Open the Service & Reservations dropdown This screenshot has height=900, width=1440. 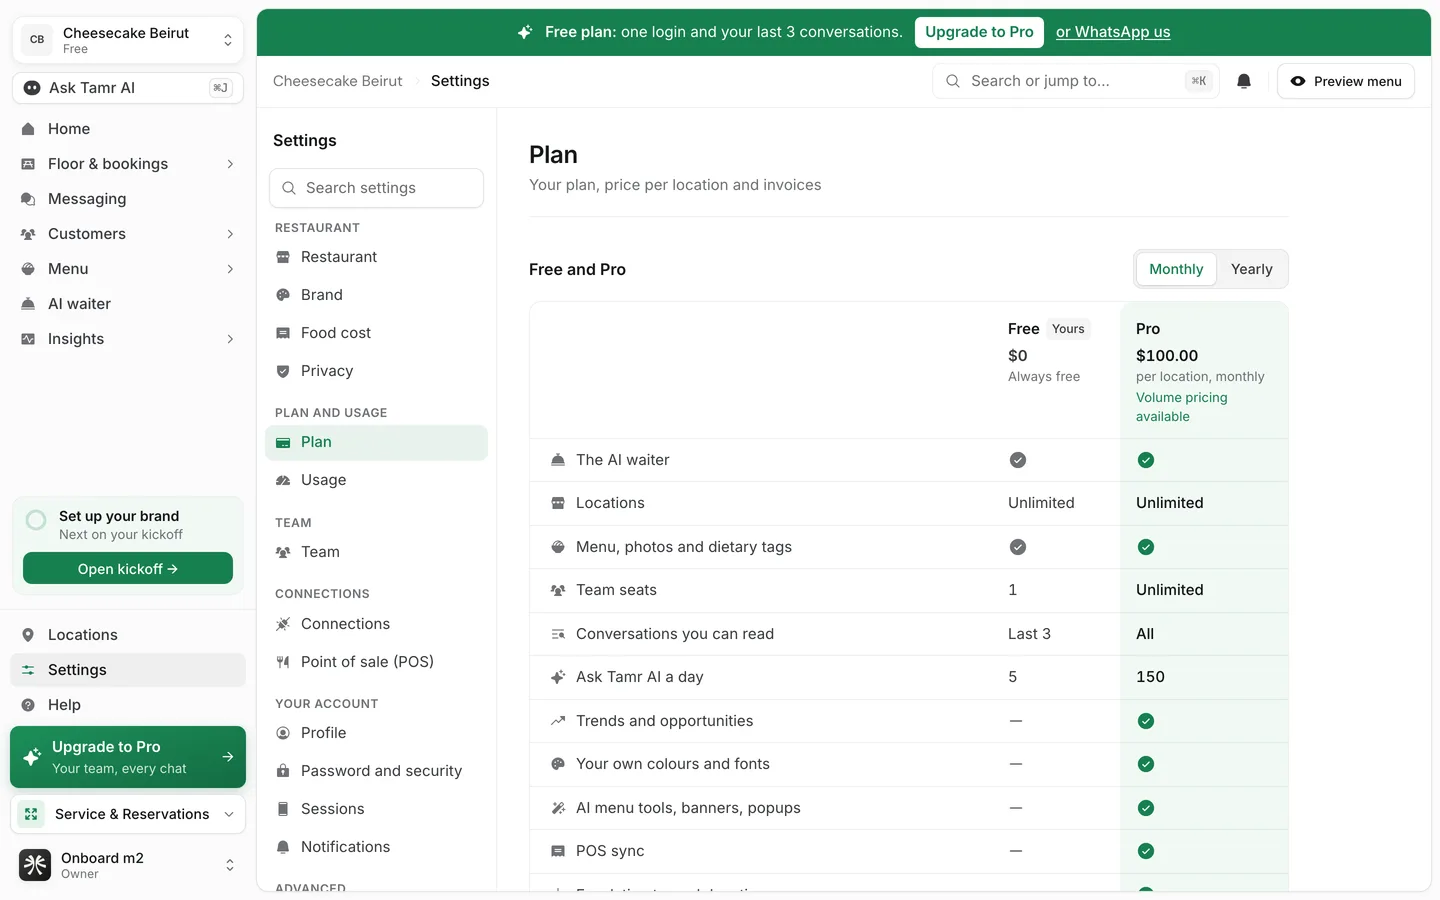point(128,814)
